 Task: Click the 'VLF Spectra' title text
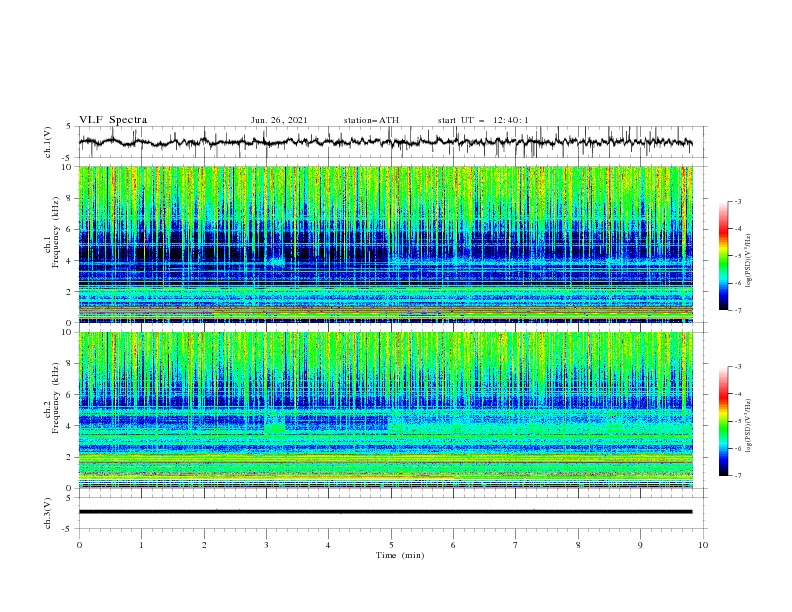113,120
